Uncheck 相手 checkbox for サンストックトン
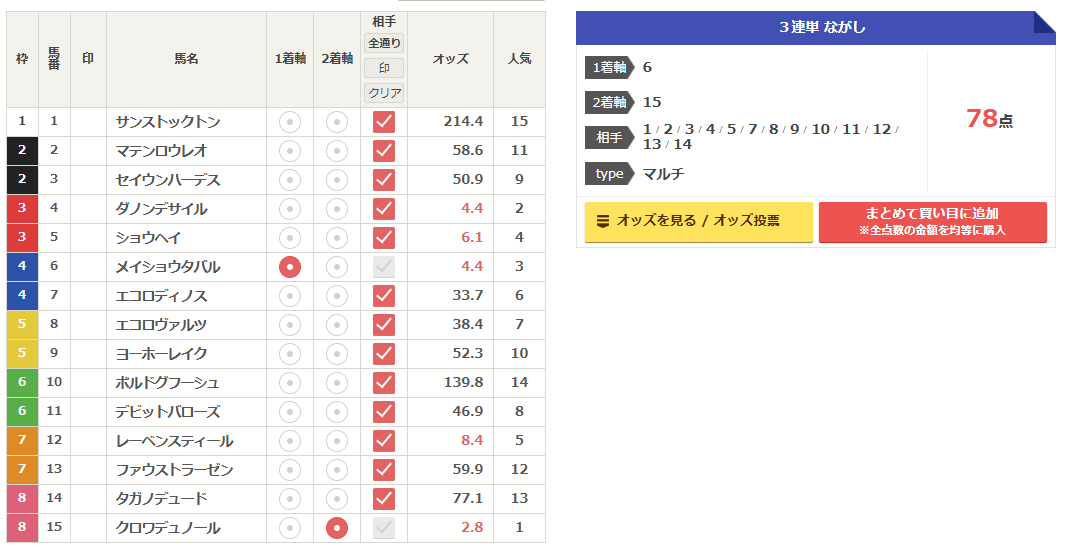1065x549 pixels. pos(384,122)
